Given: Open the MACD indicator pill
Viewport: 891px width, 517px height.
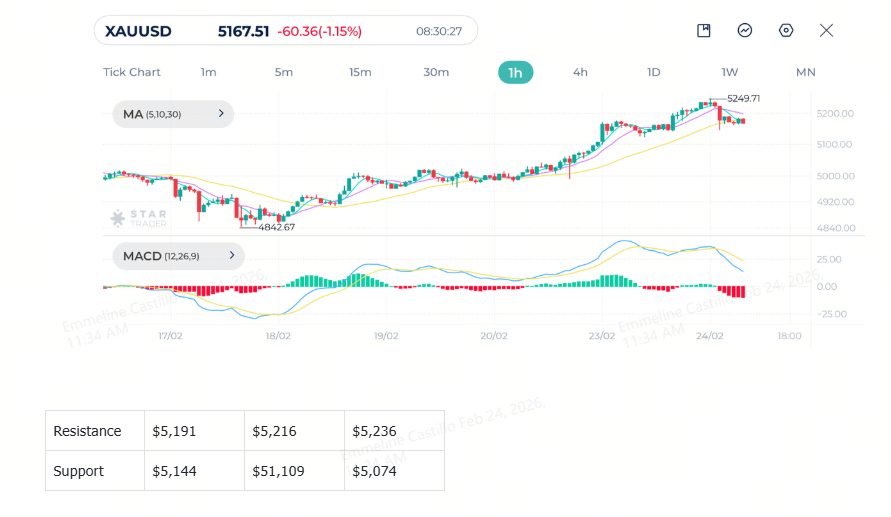Looking at the screenshot, I should click(x=178, y=256).
